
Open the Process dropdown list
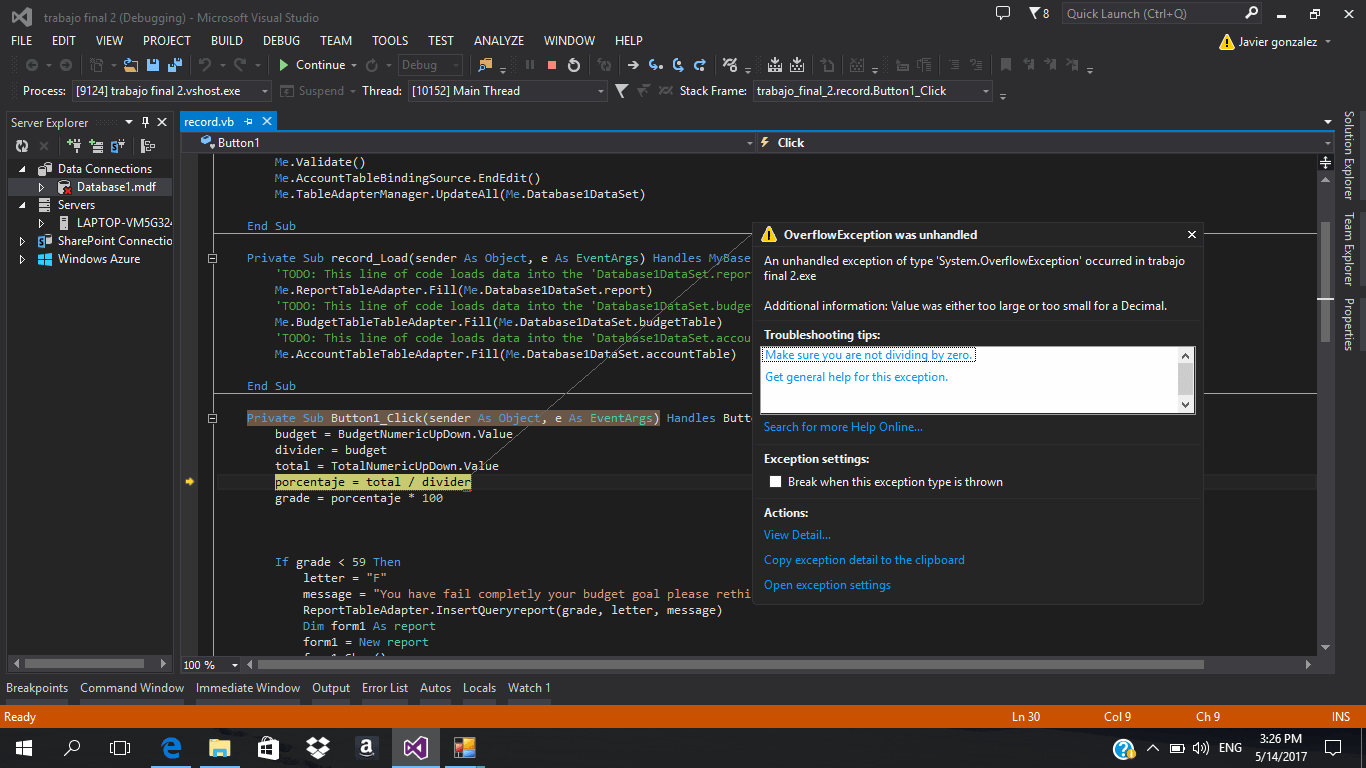click(265, 91)
